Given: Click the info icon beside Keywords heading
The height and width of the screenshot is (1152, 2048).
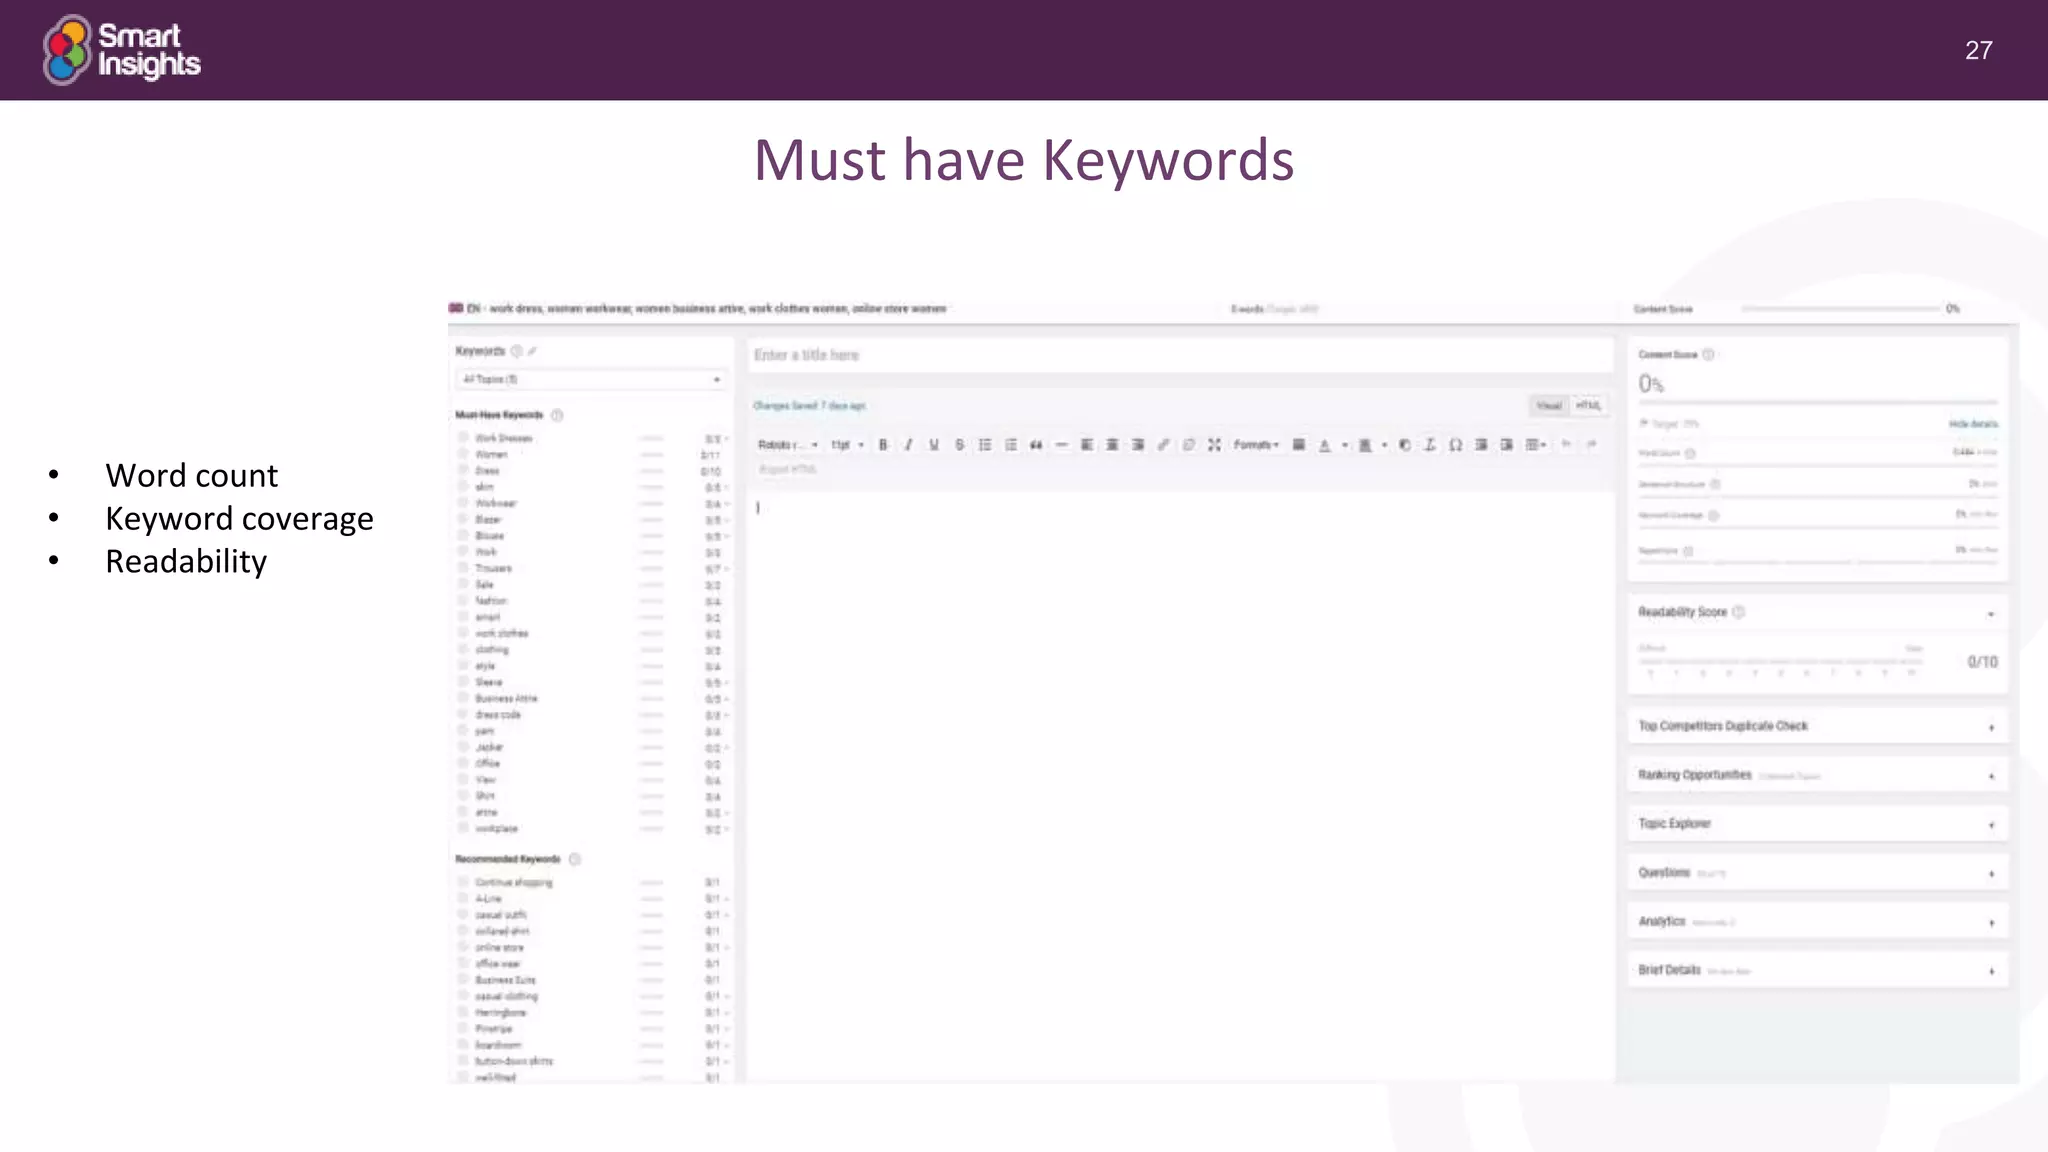Looking at the screenshot, I should 517,351.
